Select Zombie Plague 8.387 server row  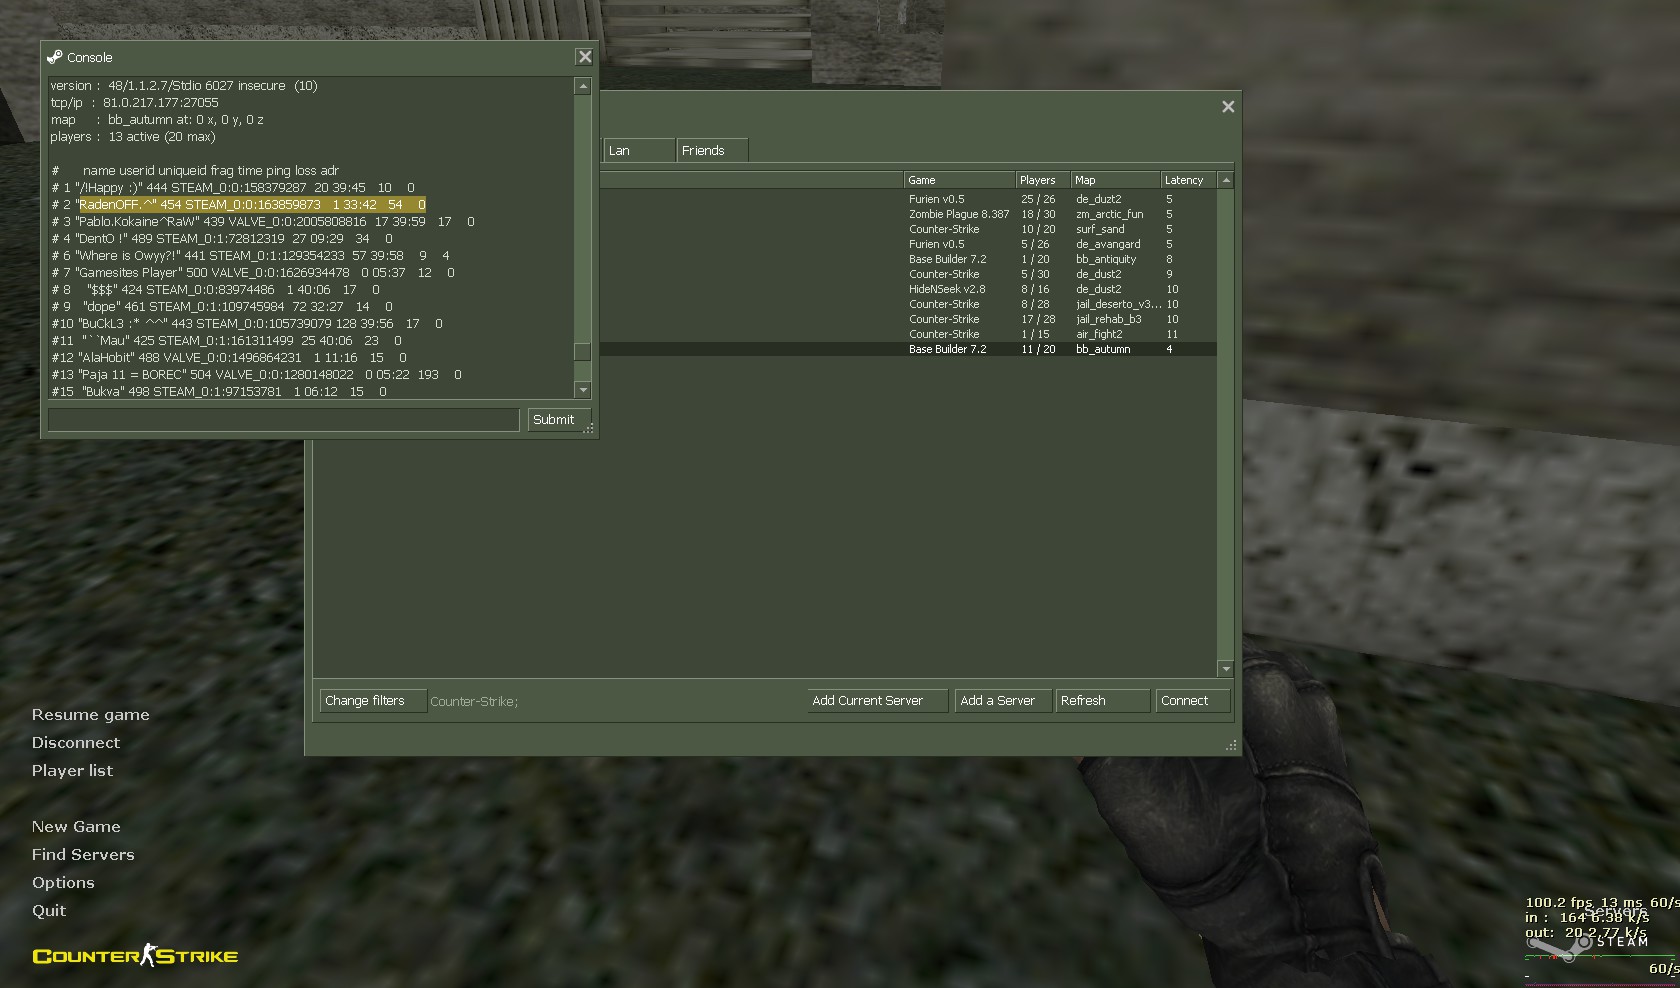[908, 214]
